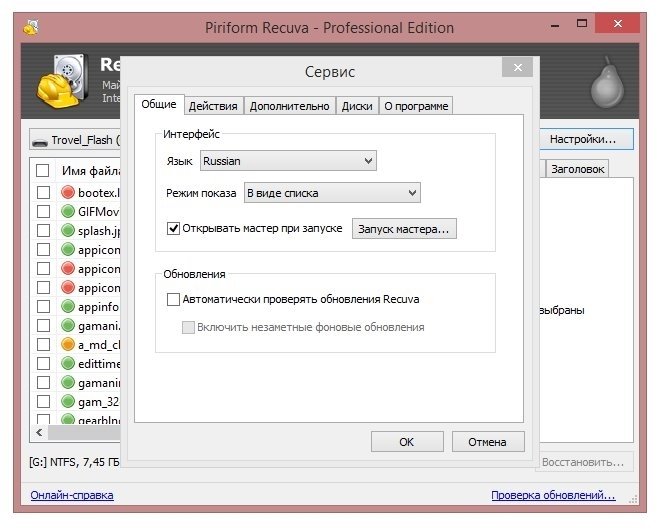Click green status dot beside GIFMov file

point(68,211)
